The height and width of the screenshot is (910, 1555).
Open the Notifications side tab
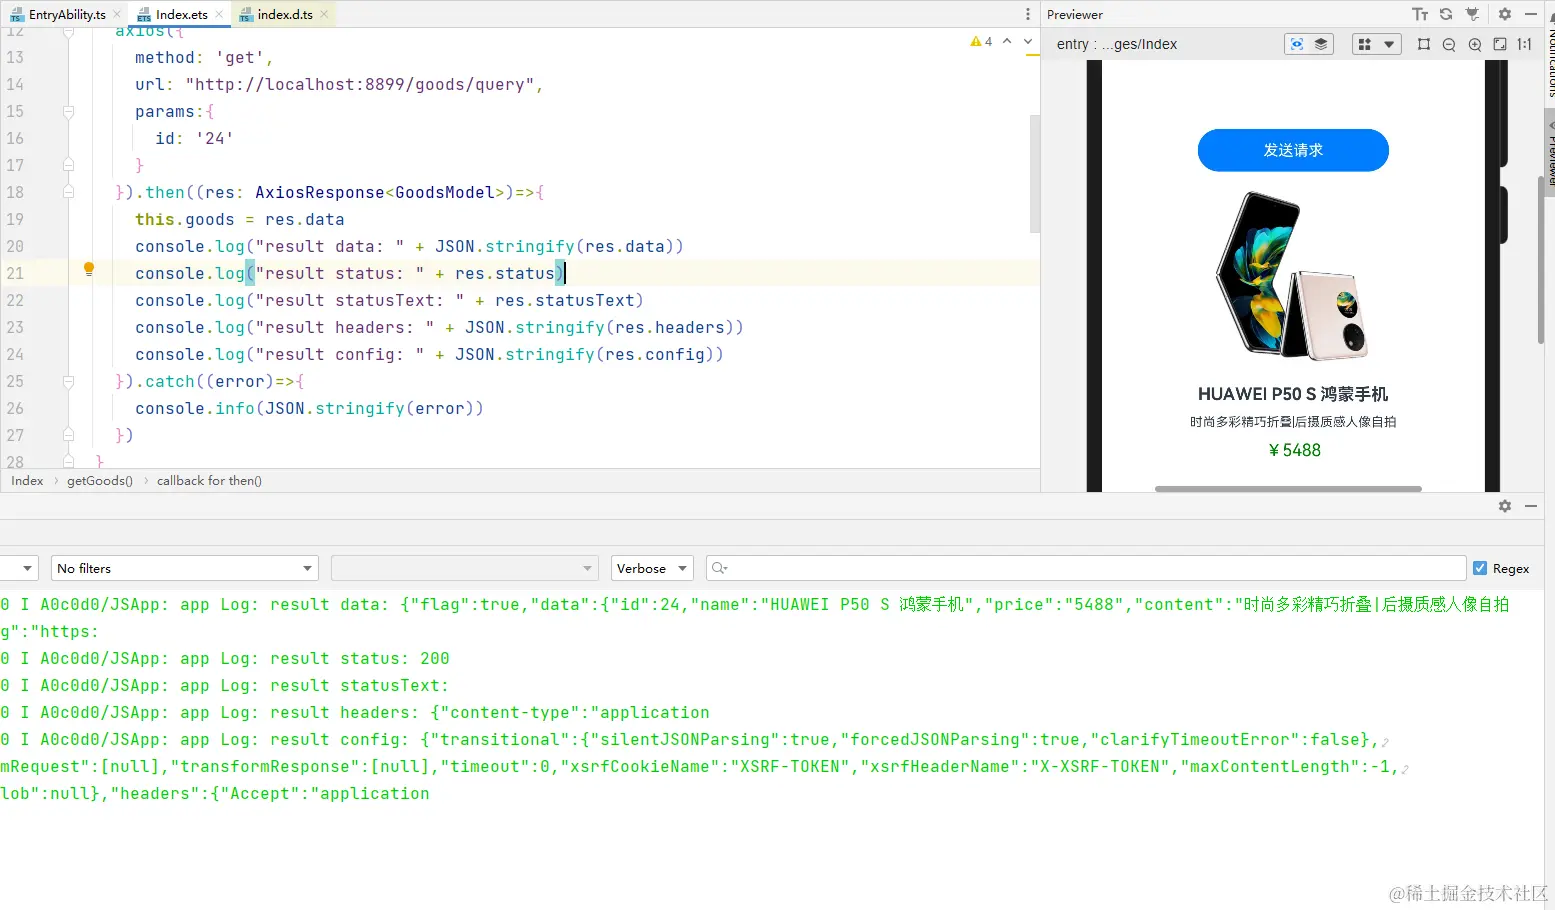(1550, 62)
